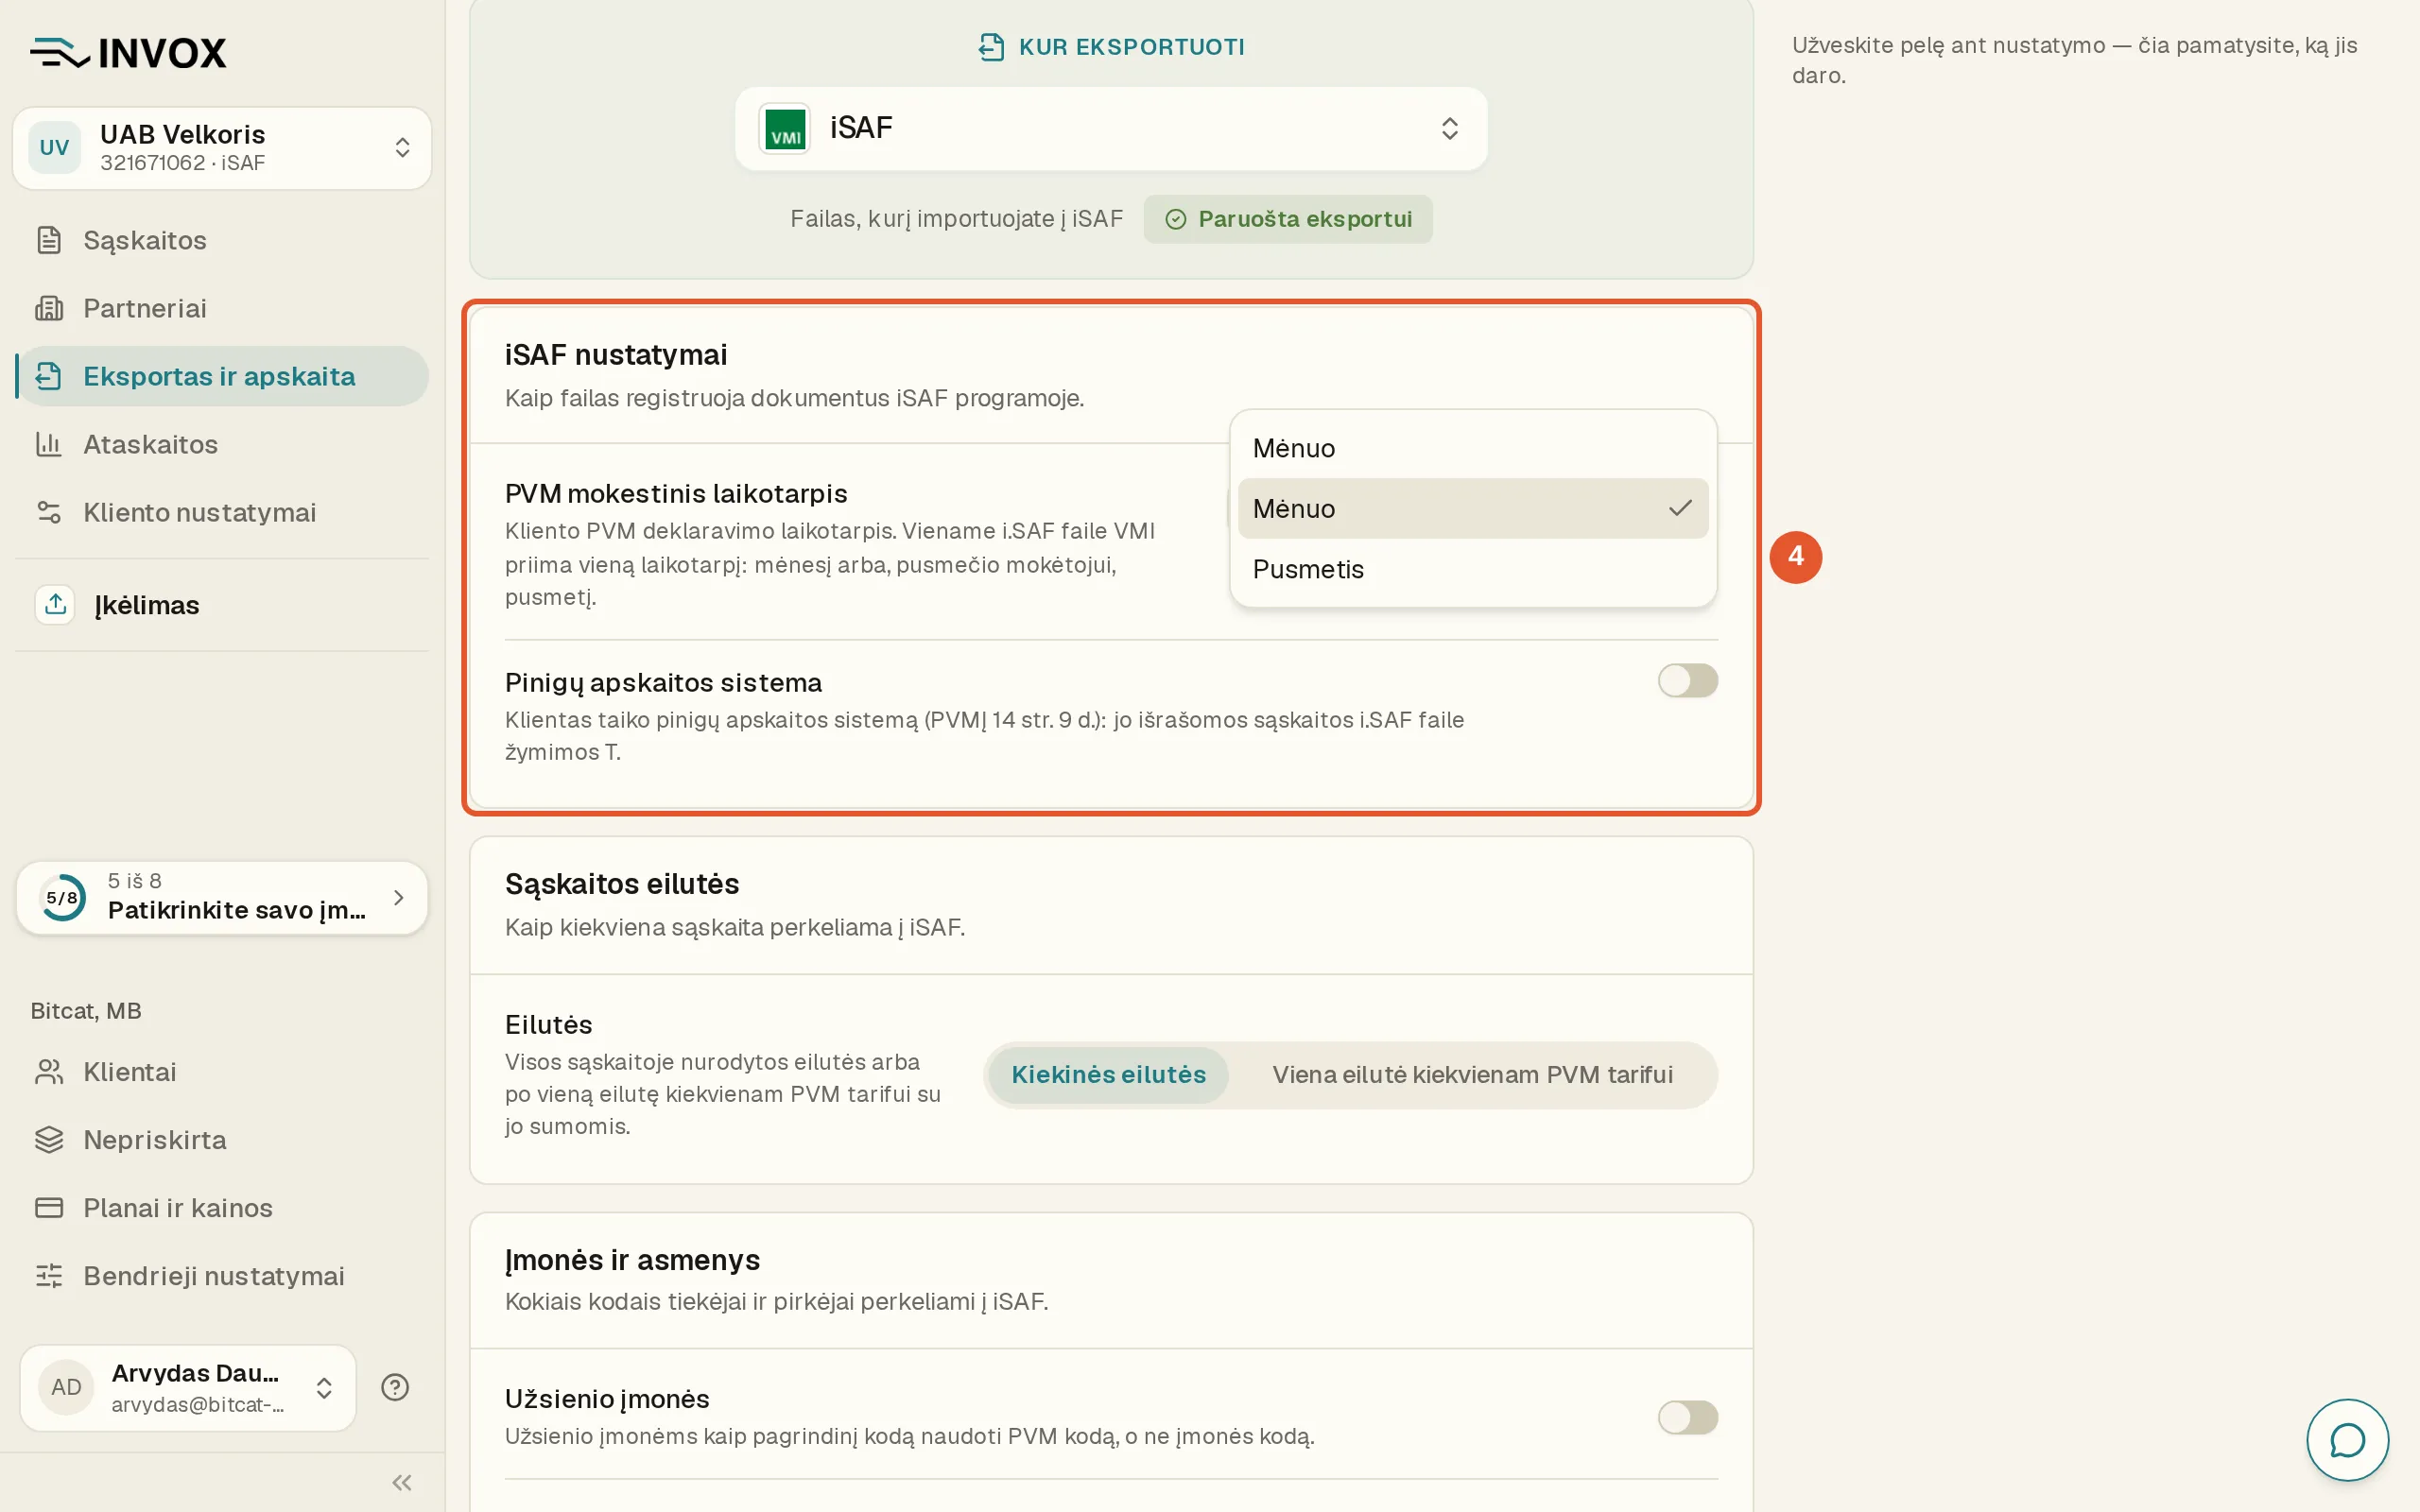Image resolution: width=2420 pixels, height=1512 pixels.
Task: Click the Bendrieji nustatymai sliders icon
Action: [x=49, y=1276]
